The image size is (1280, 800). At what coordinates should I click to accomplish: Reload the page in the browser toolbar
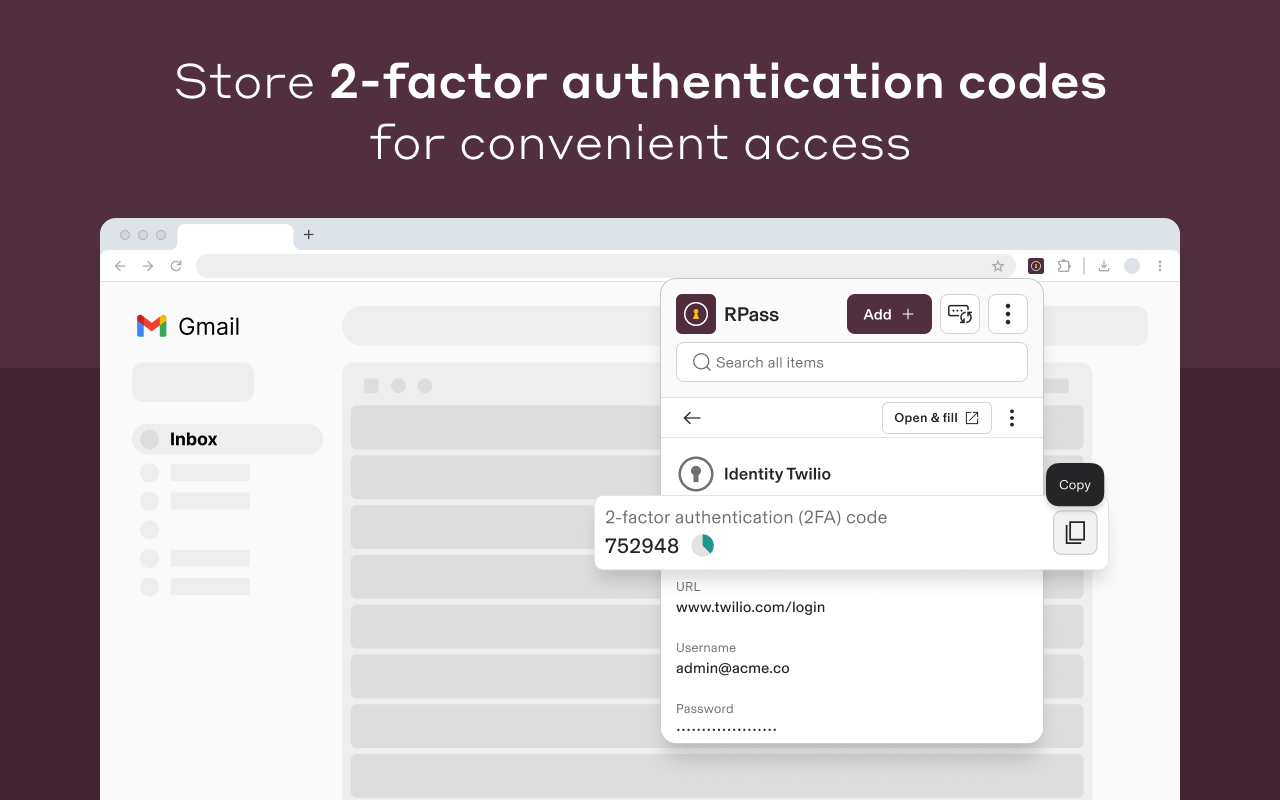pos(176,266)
